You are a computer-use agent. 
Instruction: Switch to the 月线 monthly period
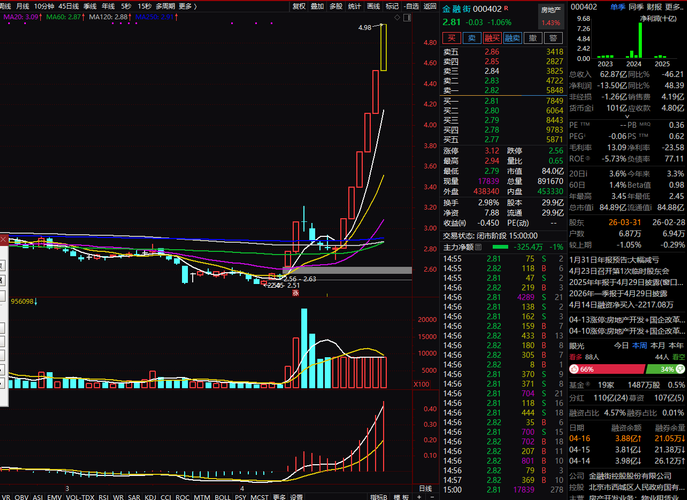pos(22,6)
